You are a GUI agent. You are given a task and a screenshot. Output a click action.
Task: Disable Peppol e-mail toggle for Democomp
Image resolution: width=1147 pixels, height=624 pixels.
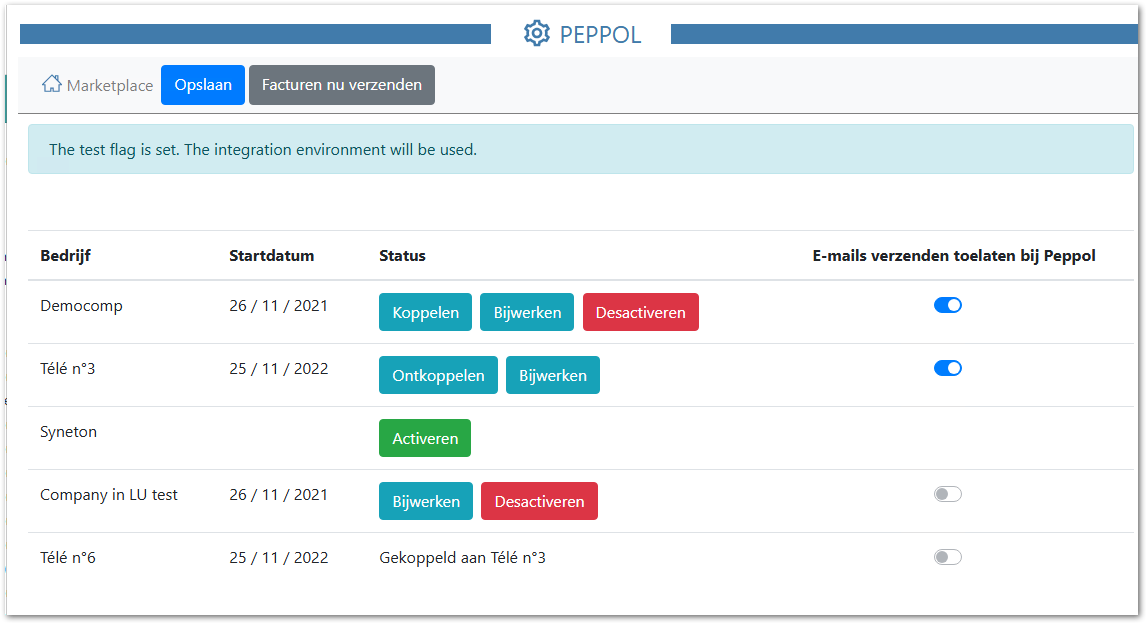947,305
